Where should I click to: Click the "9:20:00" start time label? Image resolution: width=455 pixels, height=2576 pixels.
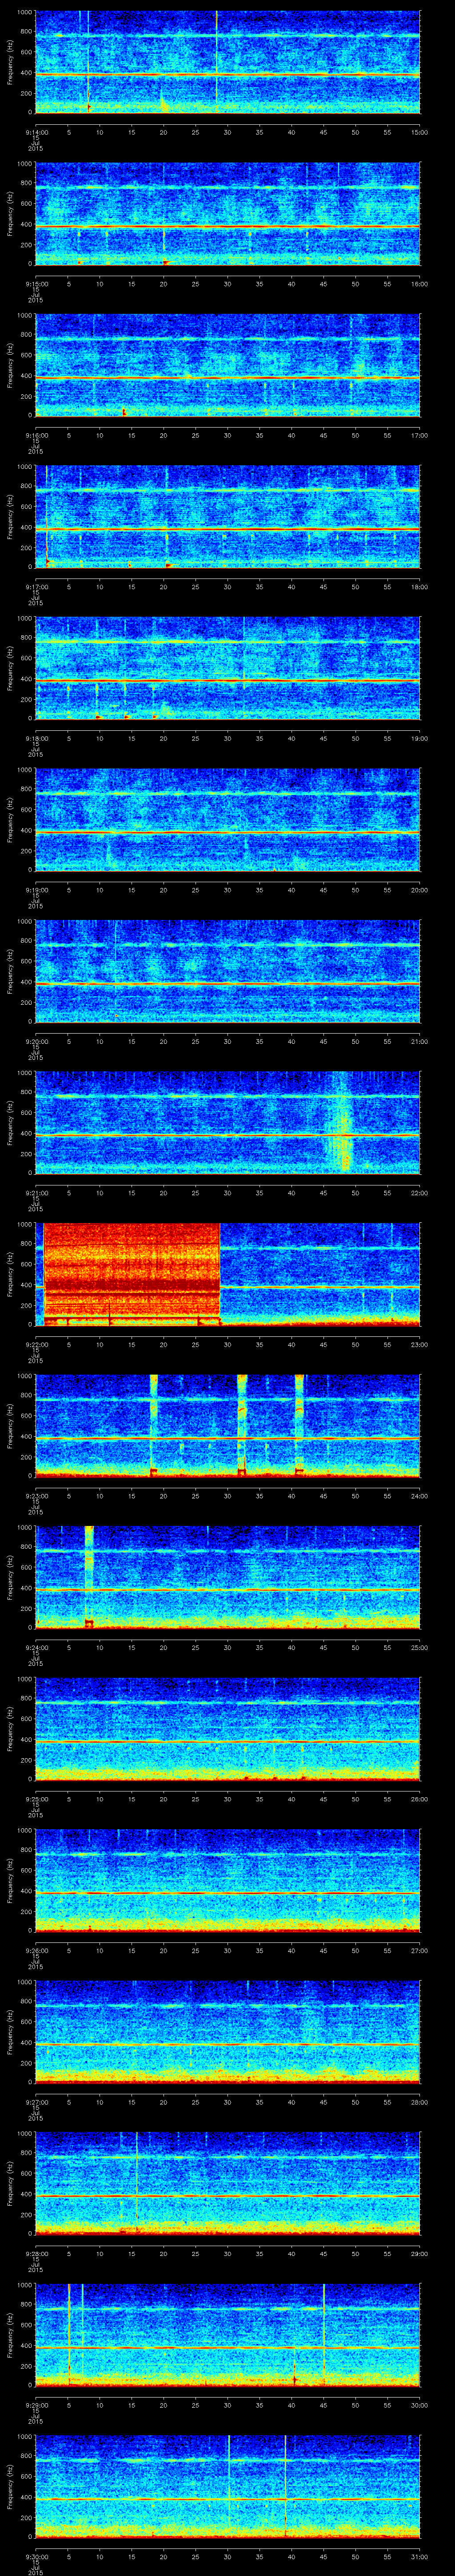click(x=36, y=1041)
